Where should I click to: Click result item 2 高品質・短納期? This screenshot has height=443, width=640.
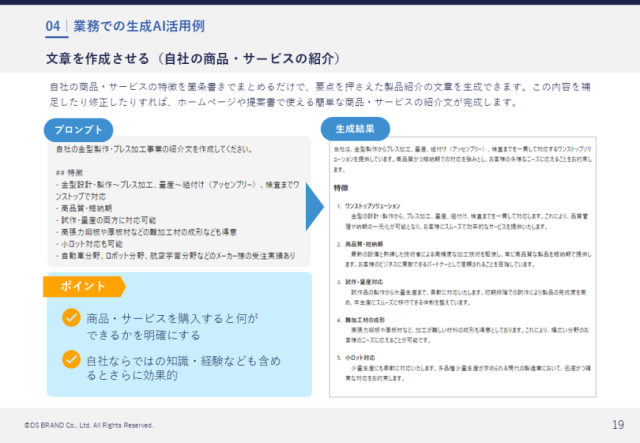(x=364, y=244)
